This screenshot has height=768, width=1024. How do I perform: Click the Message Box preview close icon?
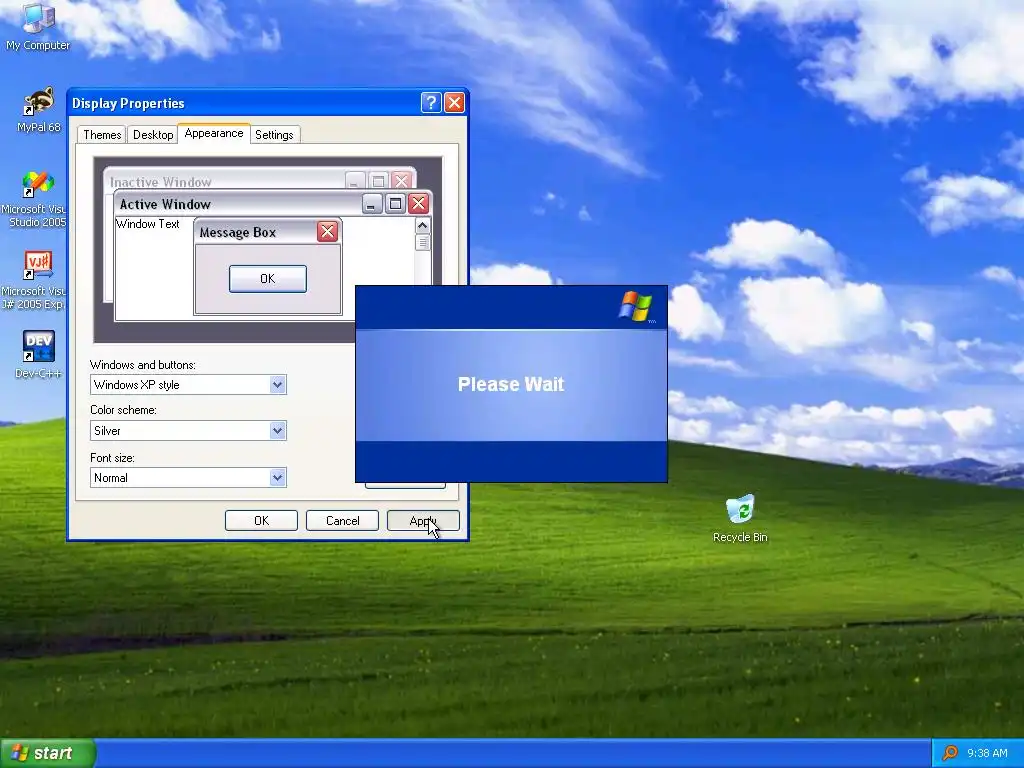point(327,231)
